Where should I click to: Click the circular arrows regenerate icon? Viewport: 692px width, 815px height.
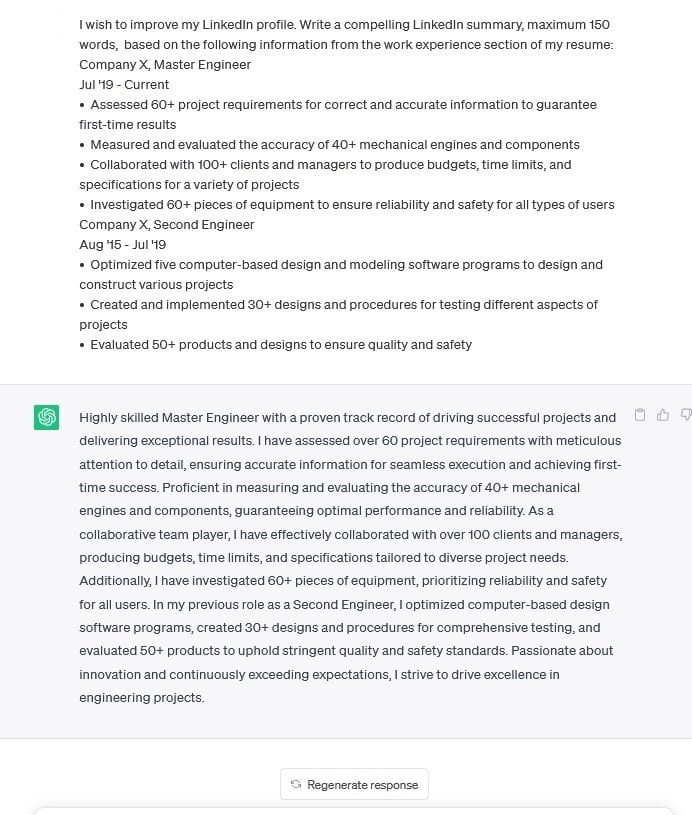click(x=295, y=785)
